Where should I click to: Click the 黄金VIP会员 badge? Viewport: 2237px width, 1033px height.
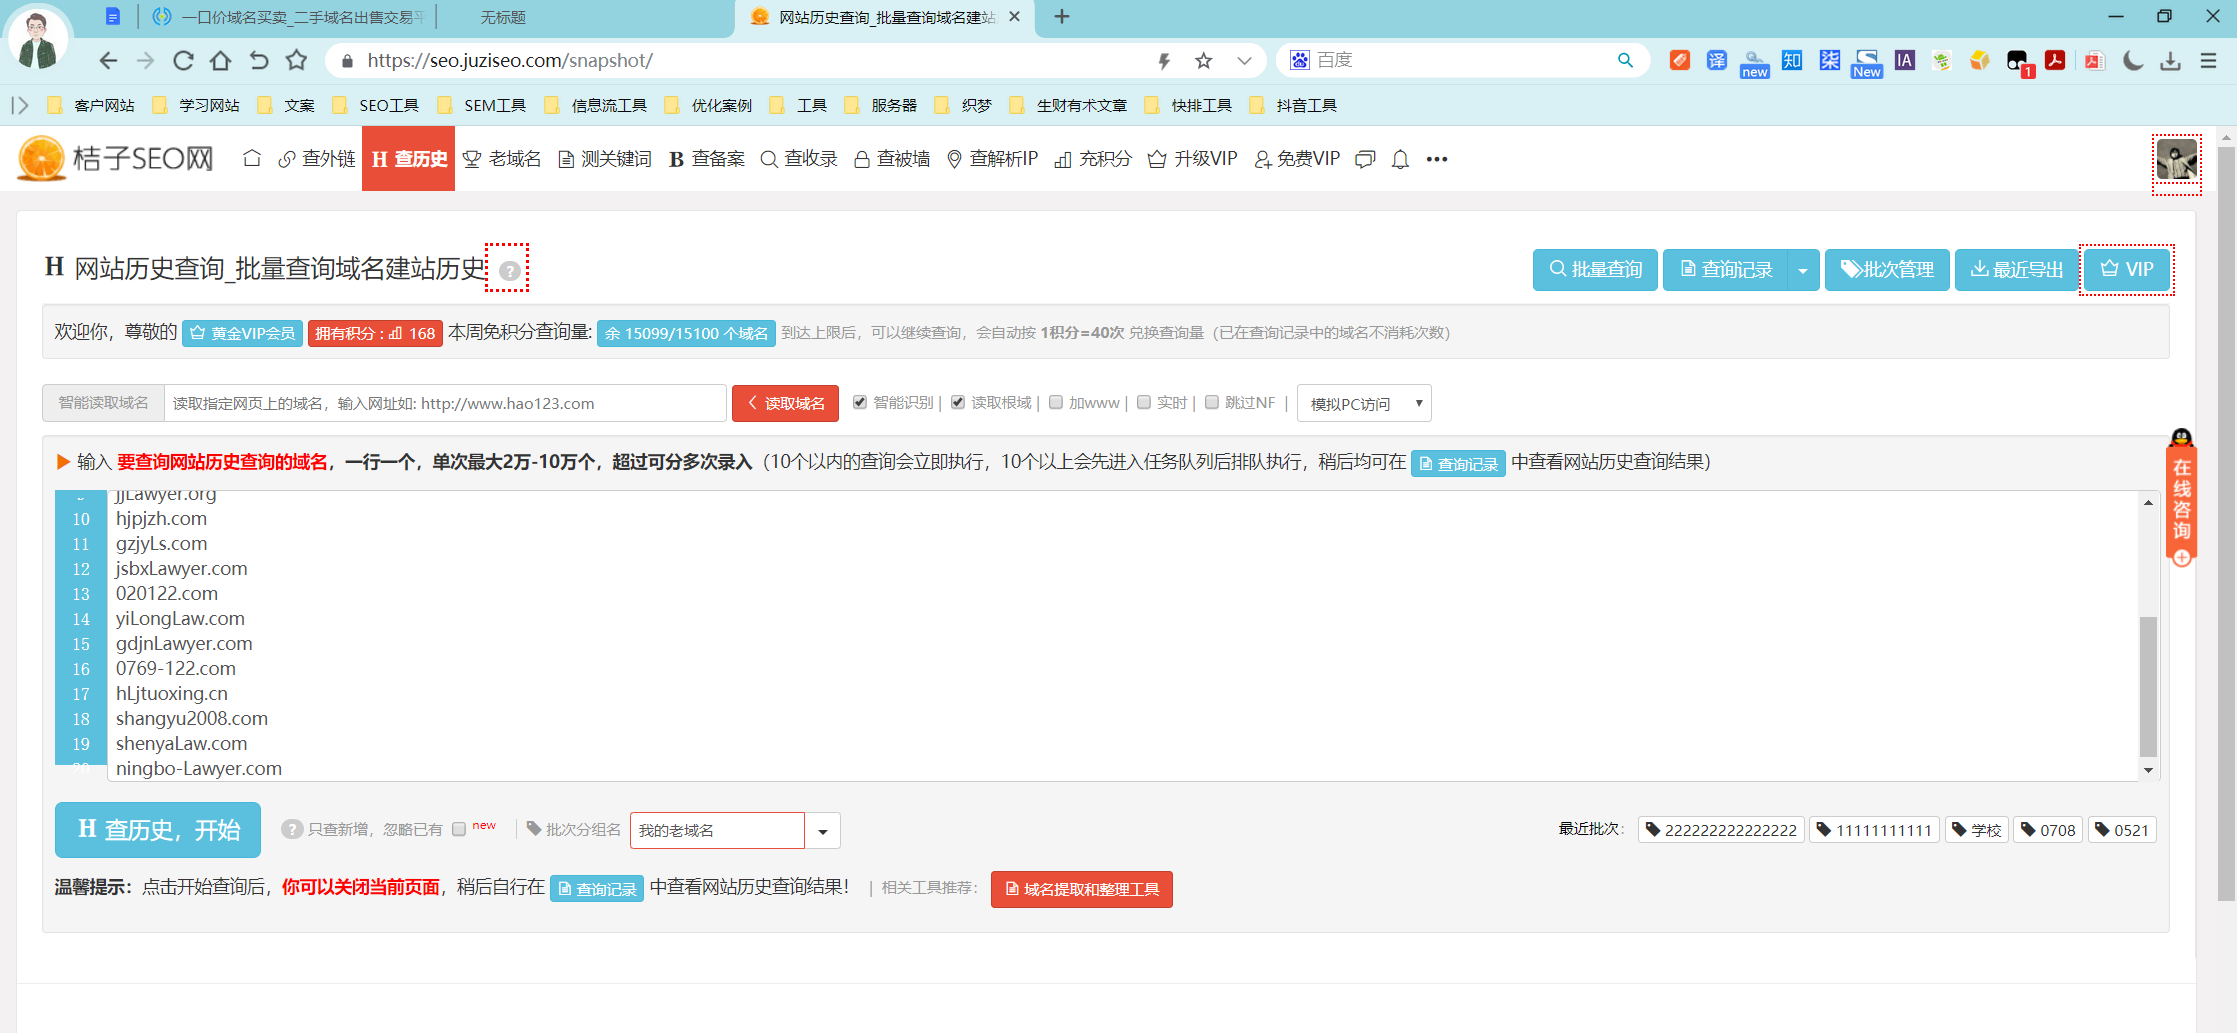(x=242, y=333)
